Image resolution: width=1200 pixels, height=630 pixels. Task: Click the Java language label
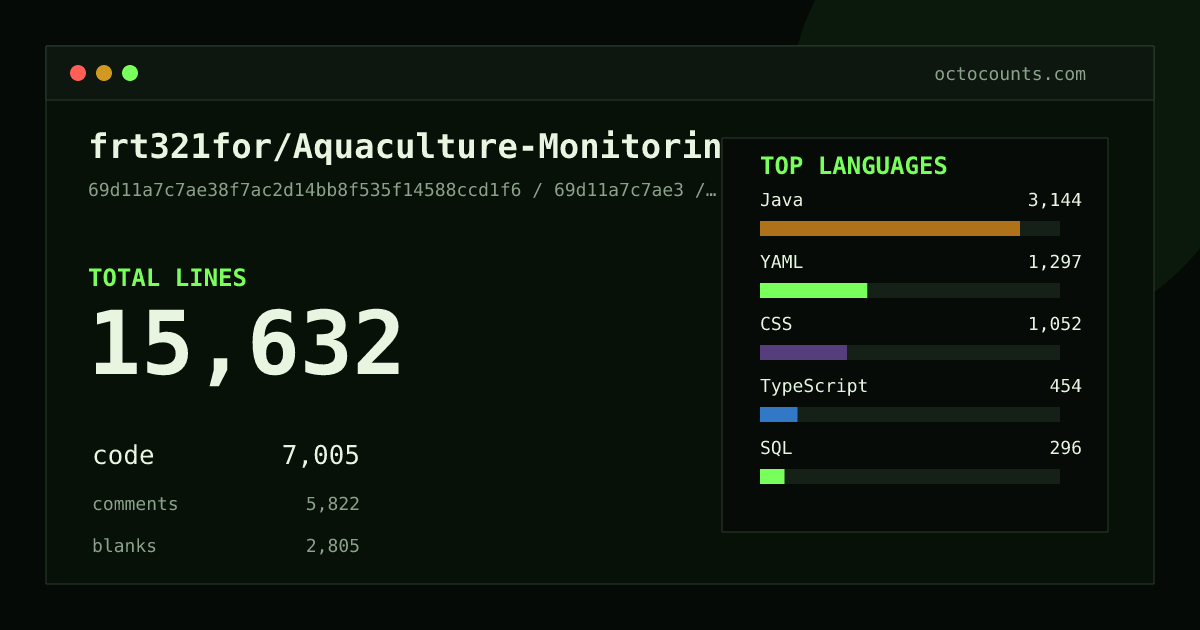click(x=781, y=200)
